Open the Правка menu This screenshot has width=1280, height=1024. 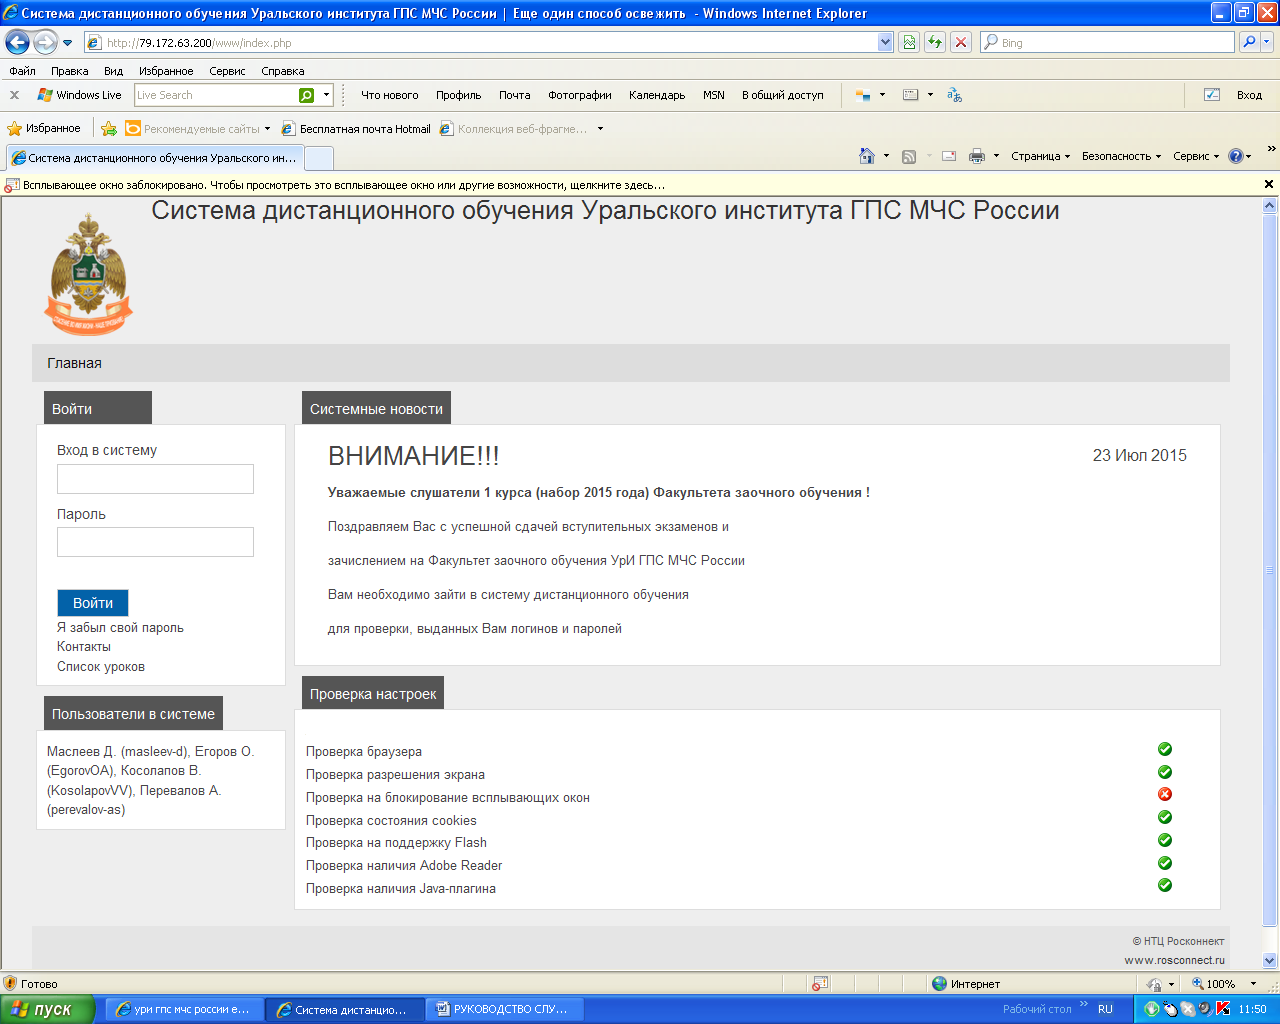point(70,71)
